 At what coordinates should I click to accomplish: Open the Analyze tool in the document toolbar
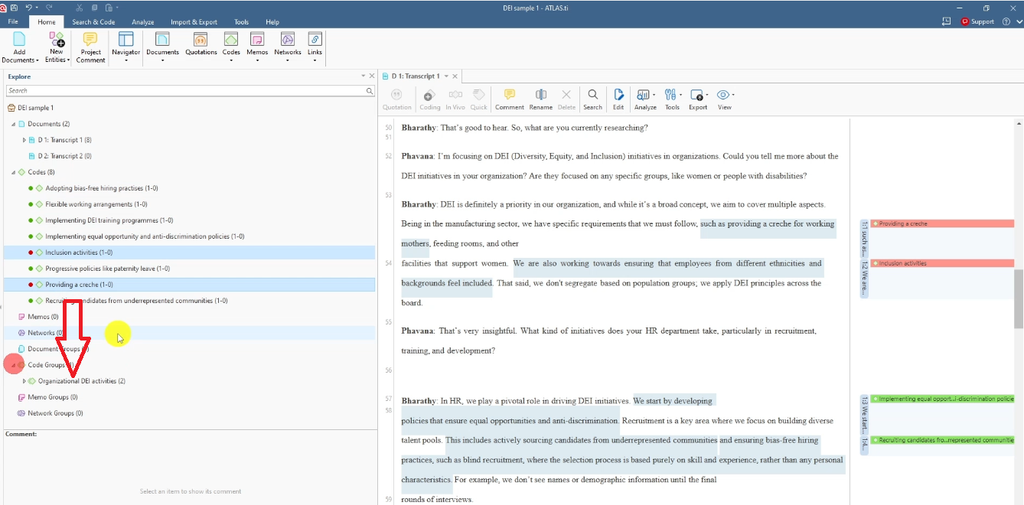[645, 99]
